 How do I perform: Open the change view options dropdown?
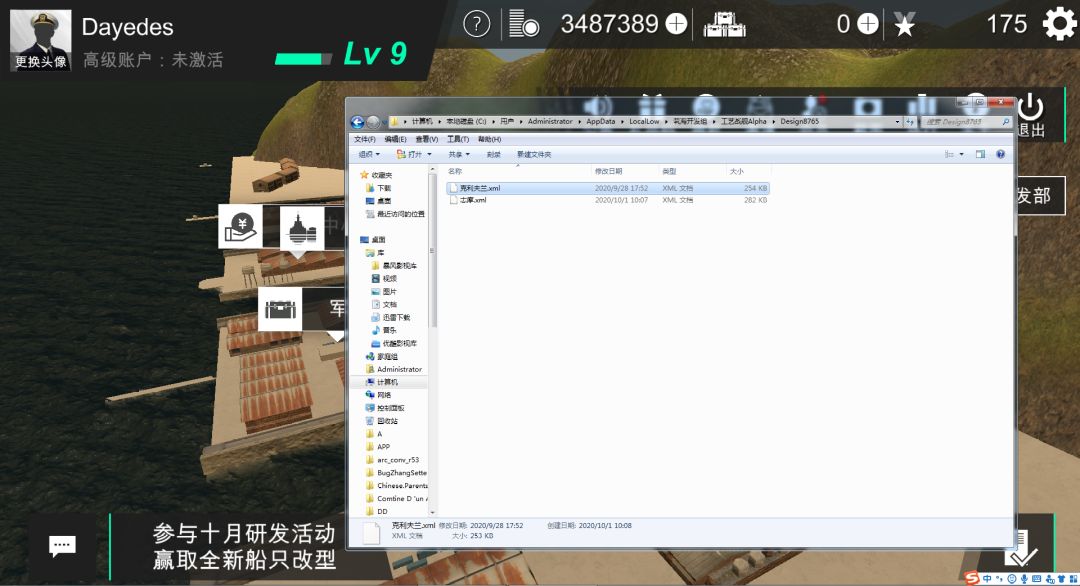click(962, 154)
